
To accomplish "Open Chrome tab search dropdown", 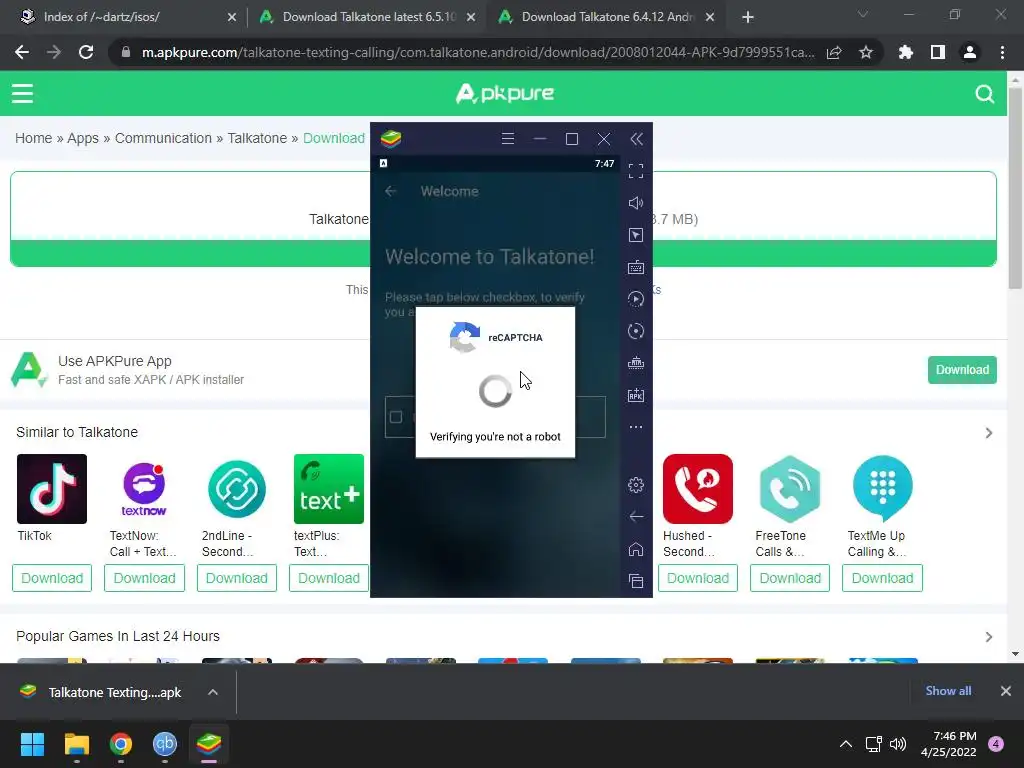I will [862, 14].
